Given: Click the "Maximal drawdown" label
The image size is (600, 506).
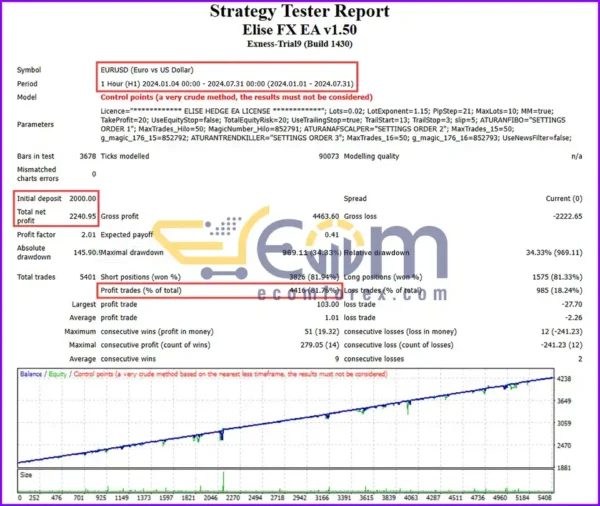Looking at the screenshot, I should tap(132, 253).
